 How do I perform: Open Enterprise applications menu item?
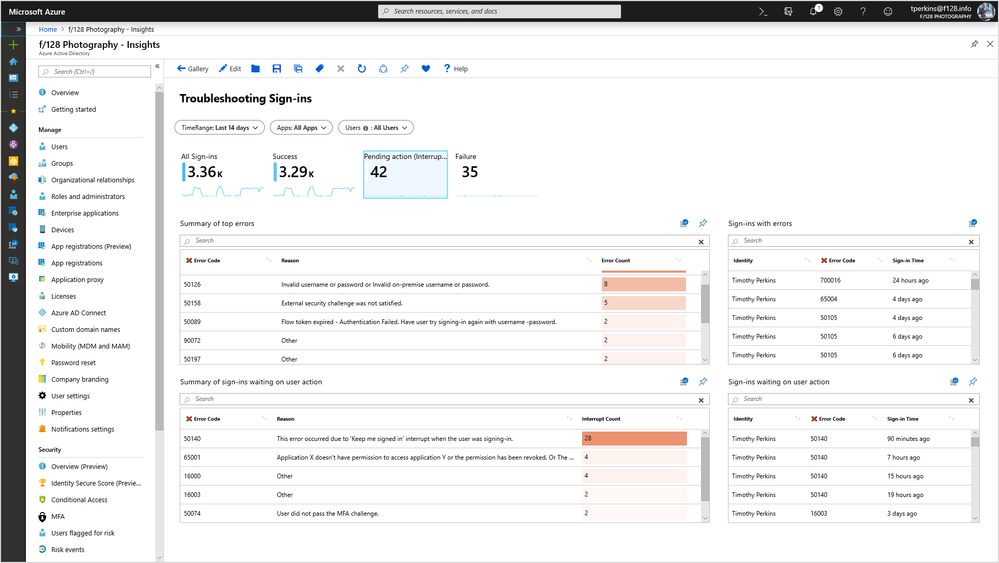85,213
